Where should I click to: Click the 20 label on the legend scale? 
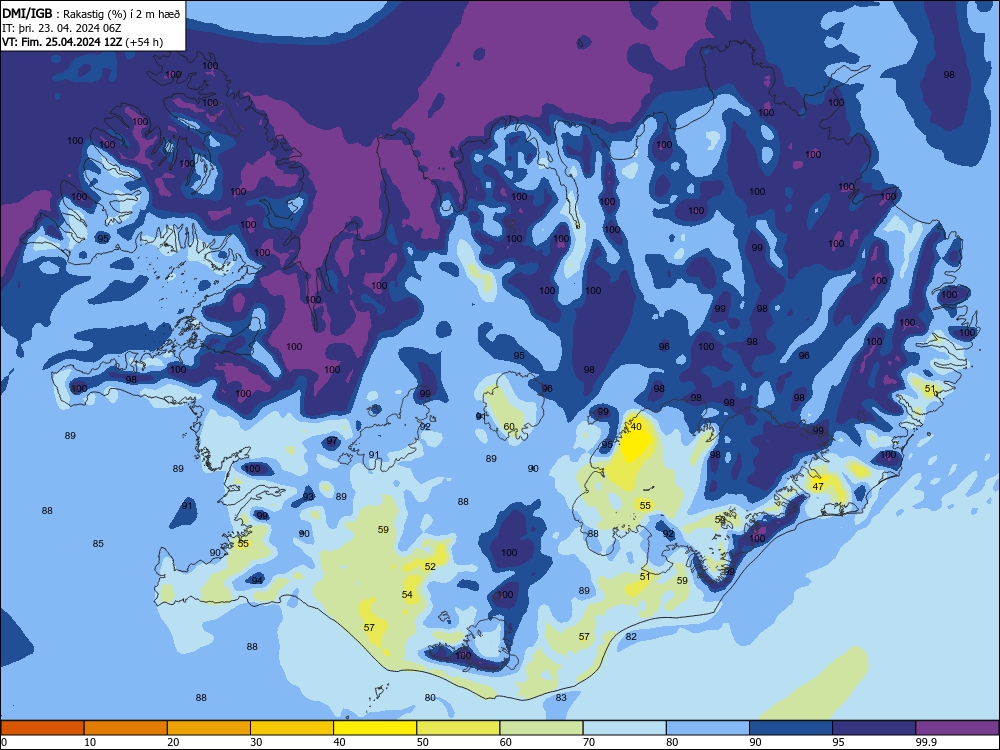(x=173, y=742)
